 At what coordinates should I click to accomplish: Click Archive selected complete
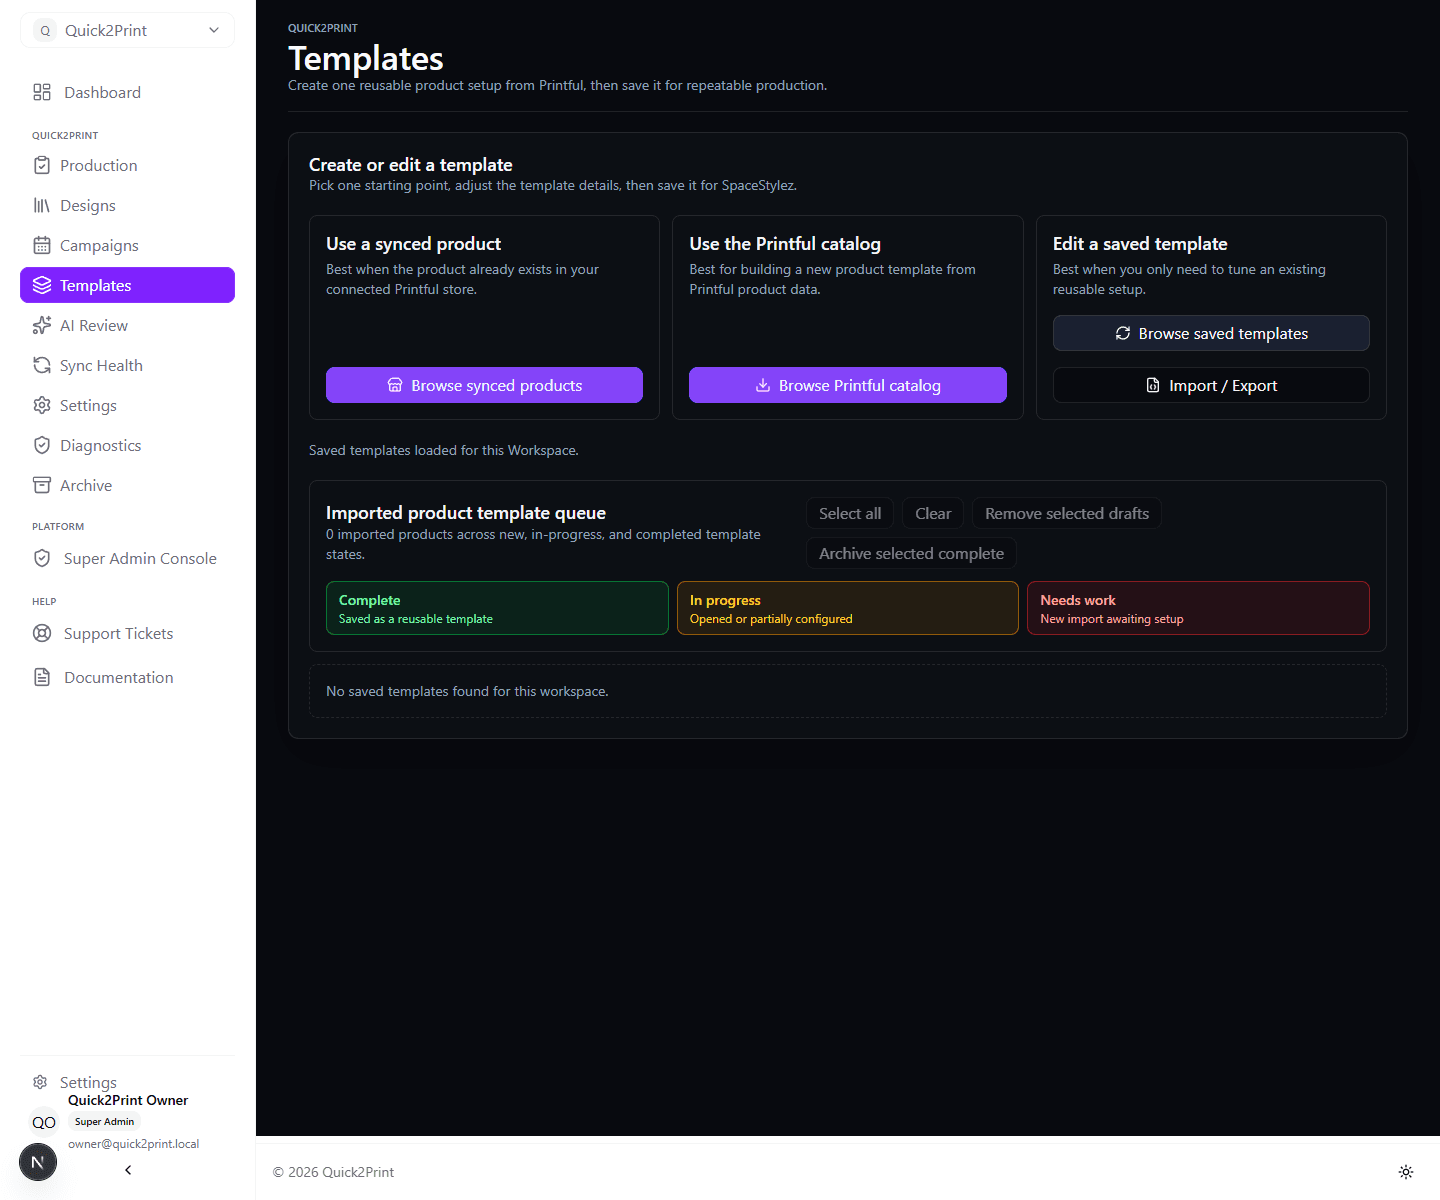coord(911,553)
